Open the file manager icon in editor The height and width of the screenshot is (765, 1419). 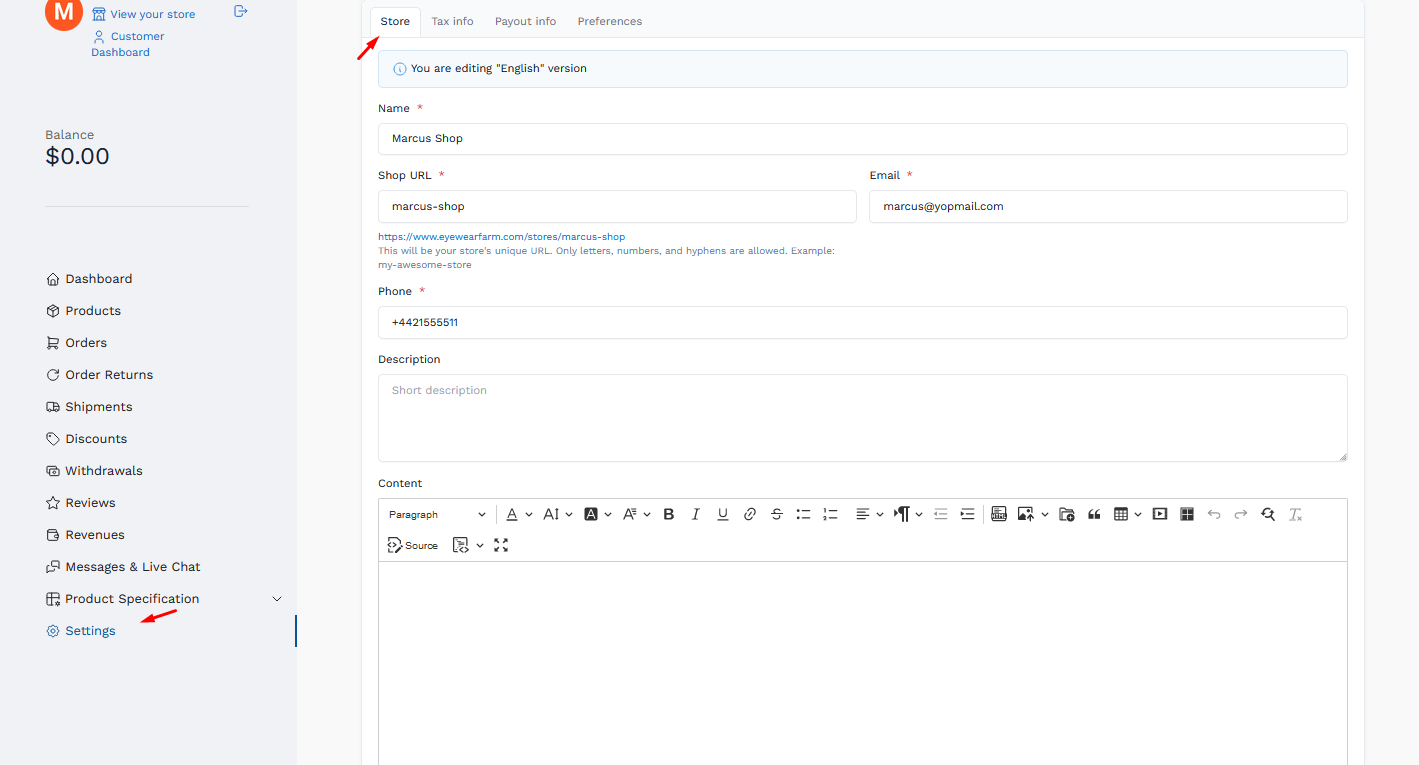coord(1067,514)
